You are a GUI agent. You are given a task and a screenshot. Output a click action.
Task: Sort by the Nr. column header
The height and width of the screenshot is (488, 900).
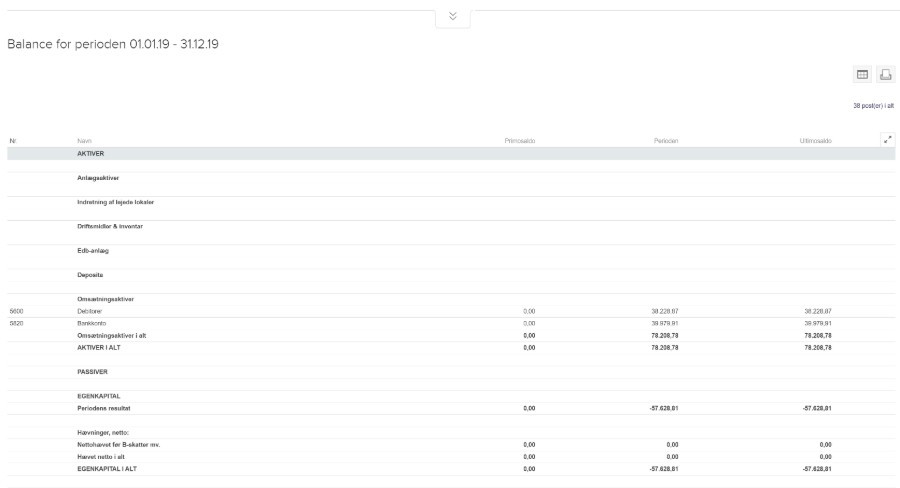[x=12, y=141]
